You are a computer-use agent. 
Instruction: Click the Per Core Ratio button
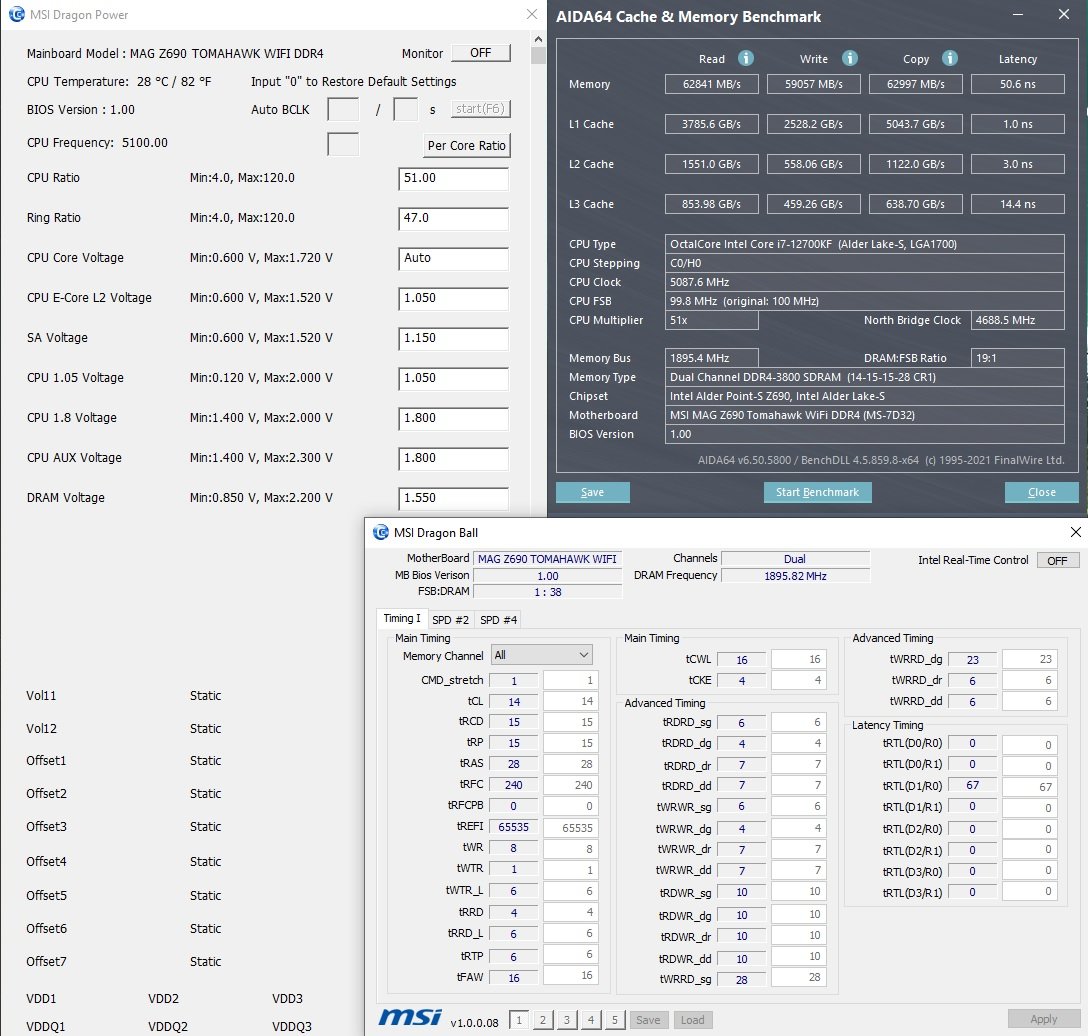pyautogui.click(x=466, y=146)
